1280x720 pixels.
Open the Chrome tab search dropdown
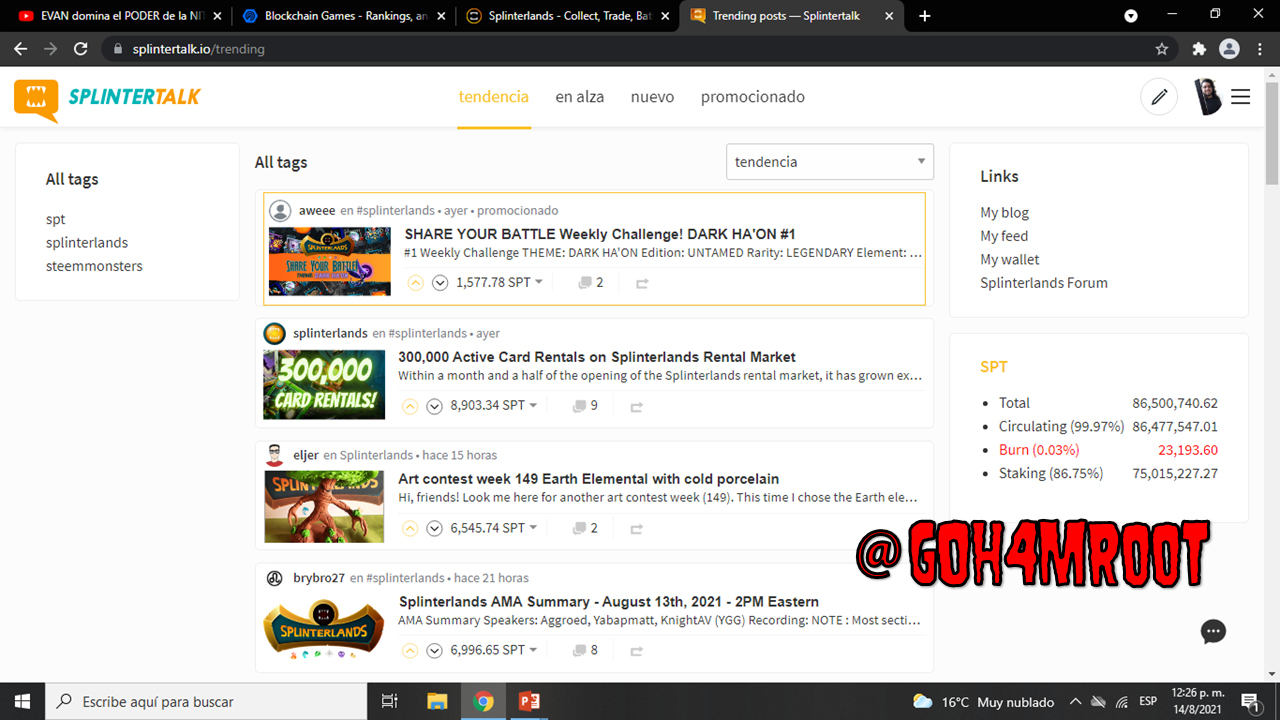[x=1131, y=16]
